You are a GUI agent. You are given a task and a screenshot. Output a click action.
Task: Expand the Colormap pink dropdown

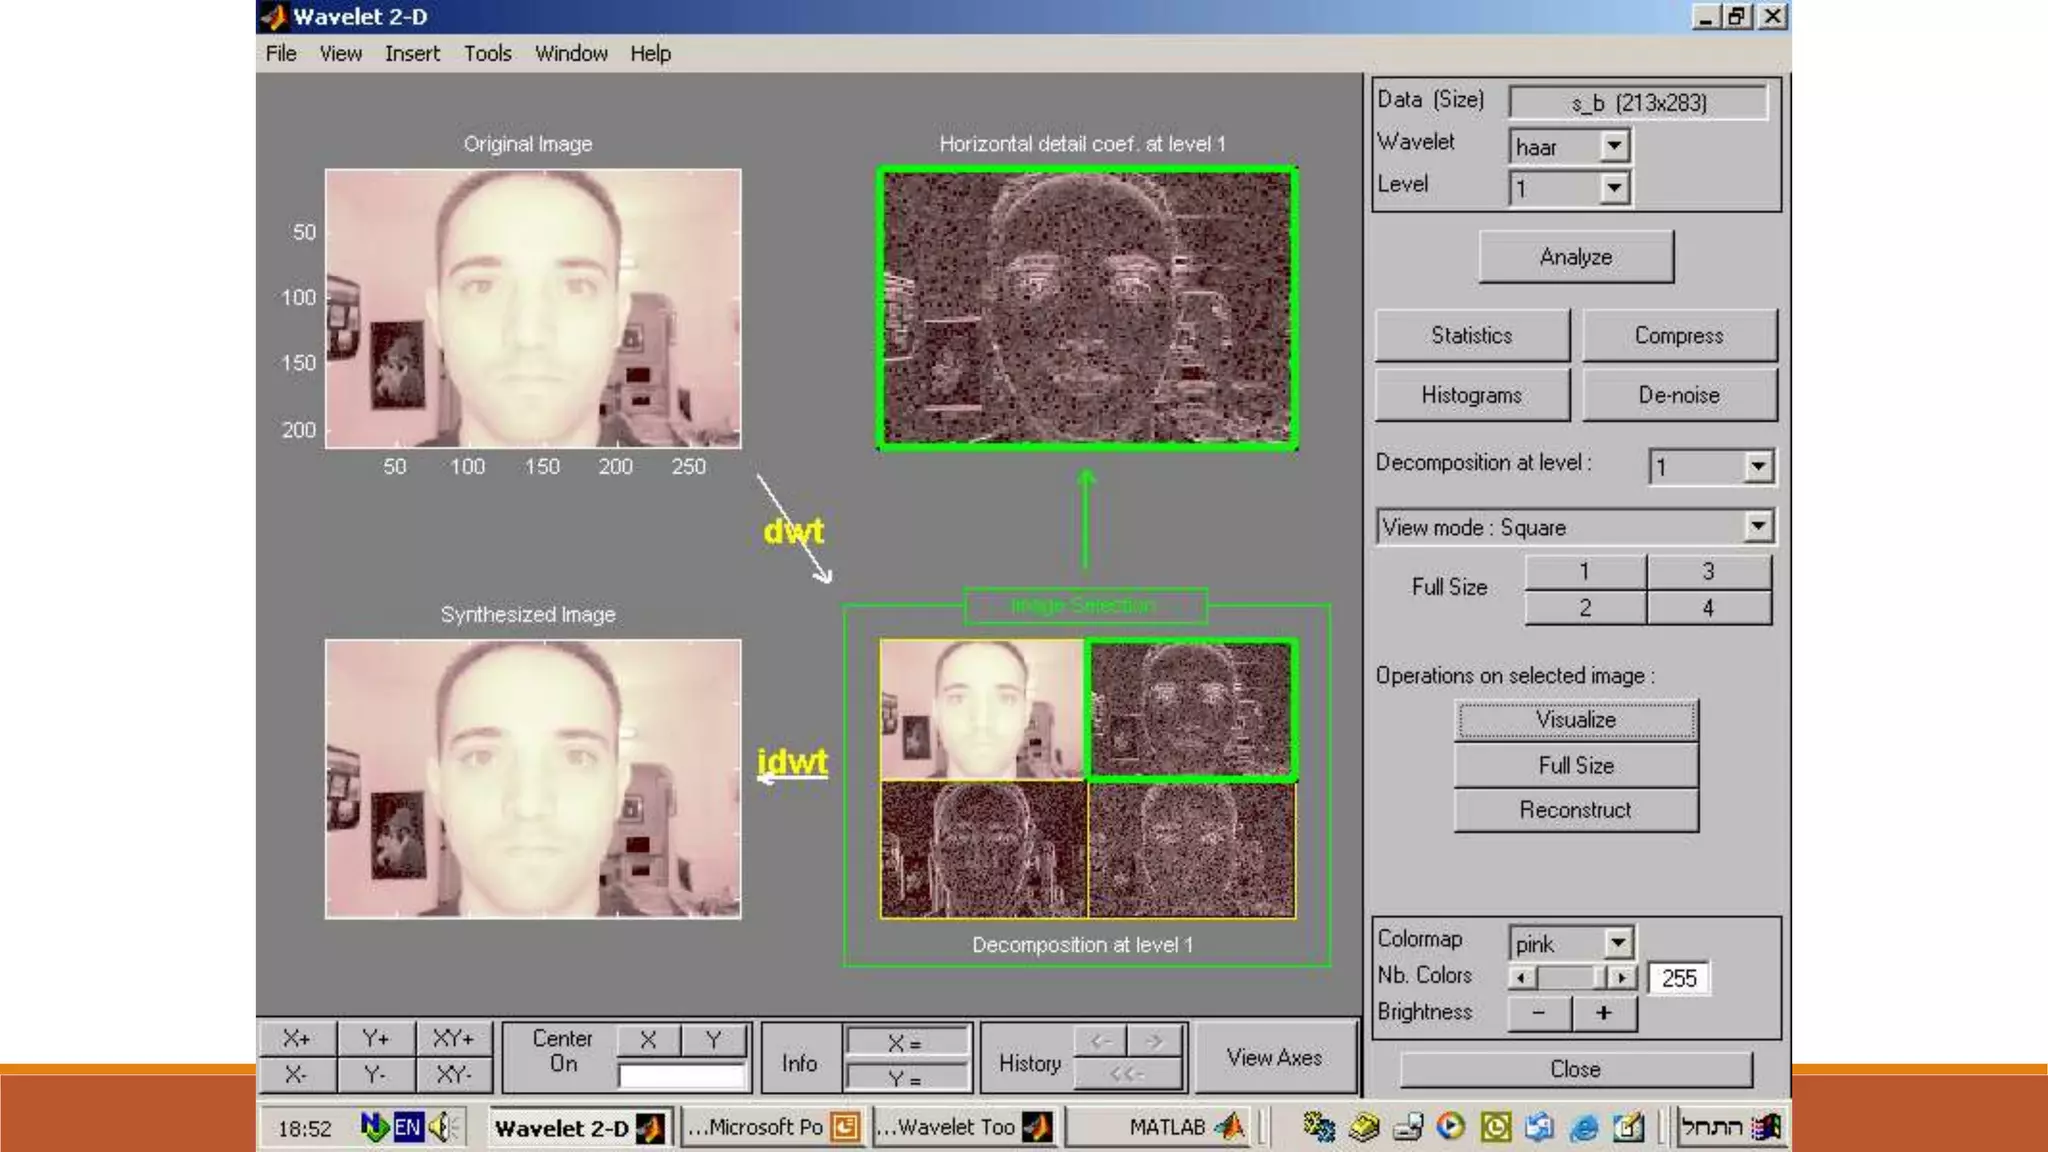point(1617,943)
